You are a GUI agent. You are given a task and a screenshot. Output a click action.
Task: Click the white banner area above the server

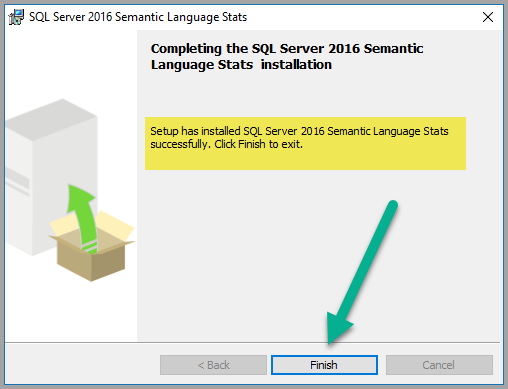(x=71, y=63)
